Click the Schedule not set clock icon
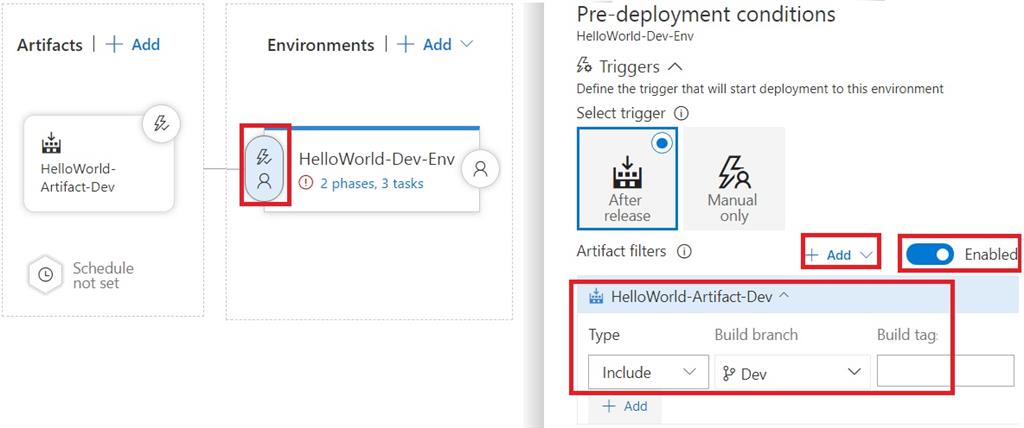1024x428 pixels. click(x=45, y=275)
